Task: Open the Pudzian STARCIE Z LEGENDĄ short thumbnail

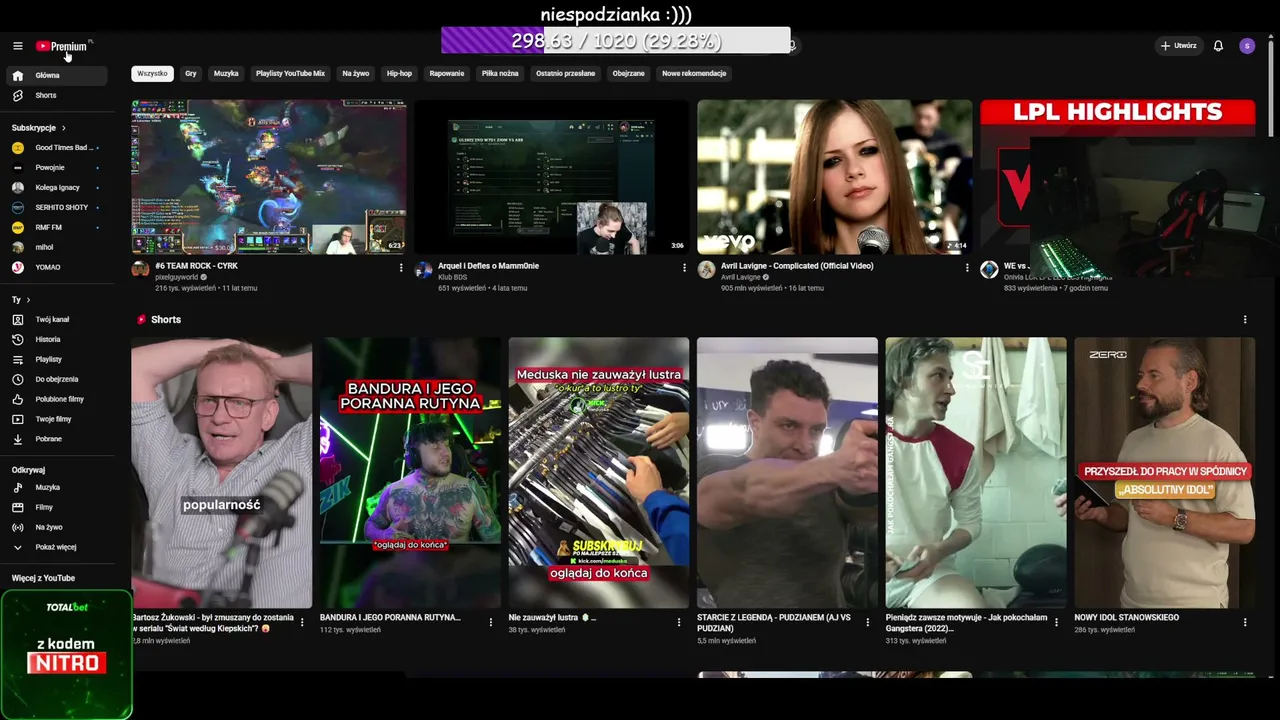Action: [787, 473]
